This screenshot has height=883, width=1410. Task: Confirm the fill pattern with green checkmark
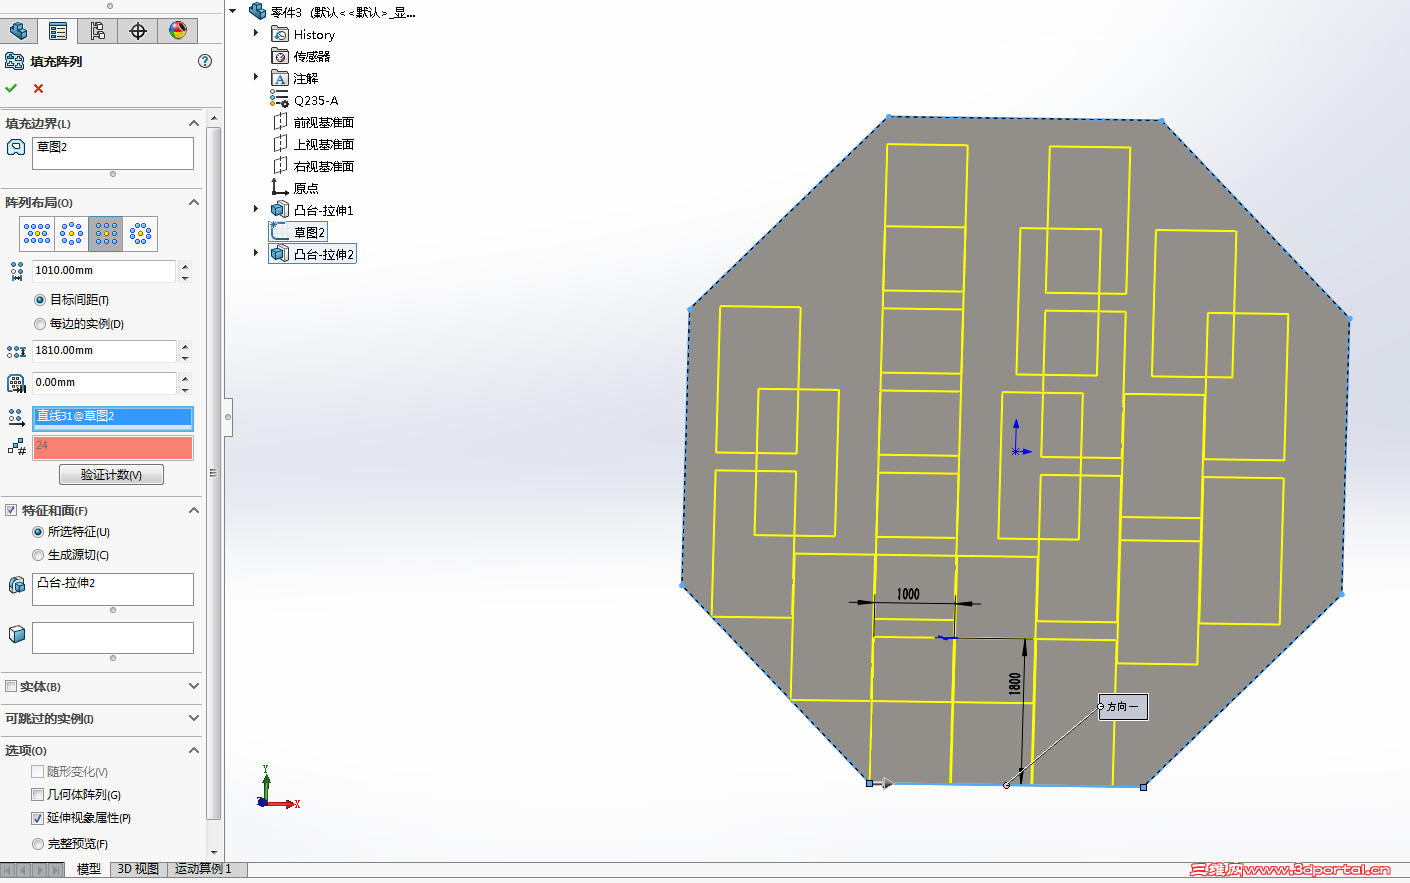pos(11,88)
